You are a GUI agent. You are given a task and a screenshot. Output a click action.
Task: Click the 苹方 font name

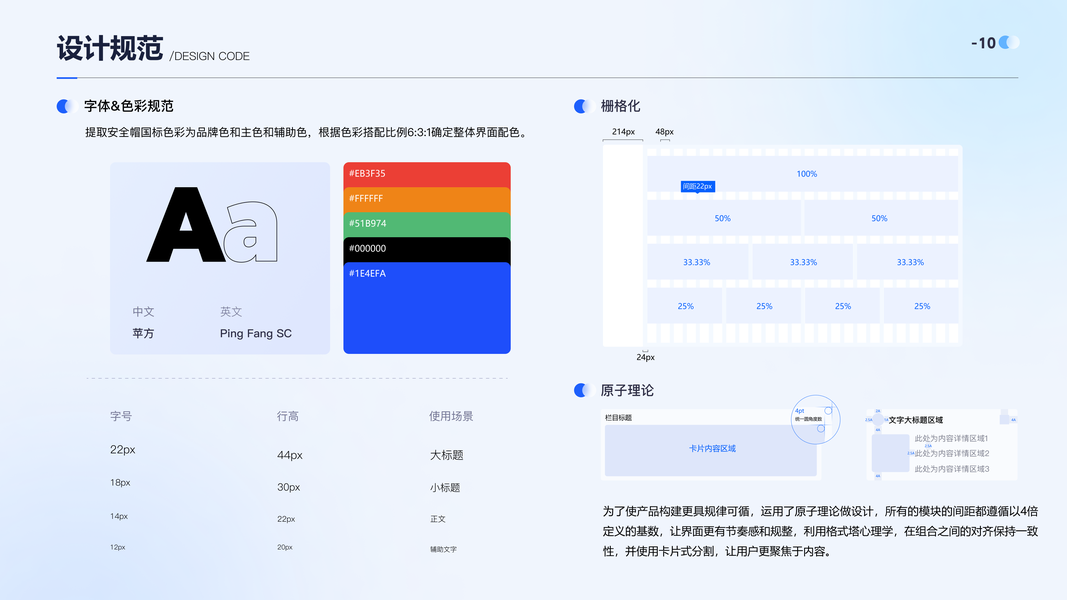[143, 333]
